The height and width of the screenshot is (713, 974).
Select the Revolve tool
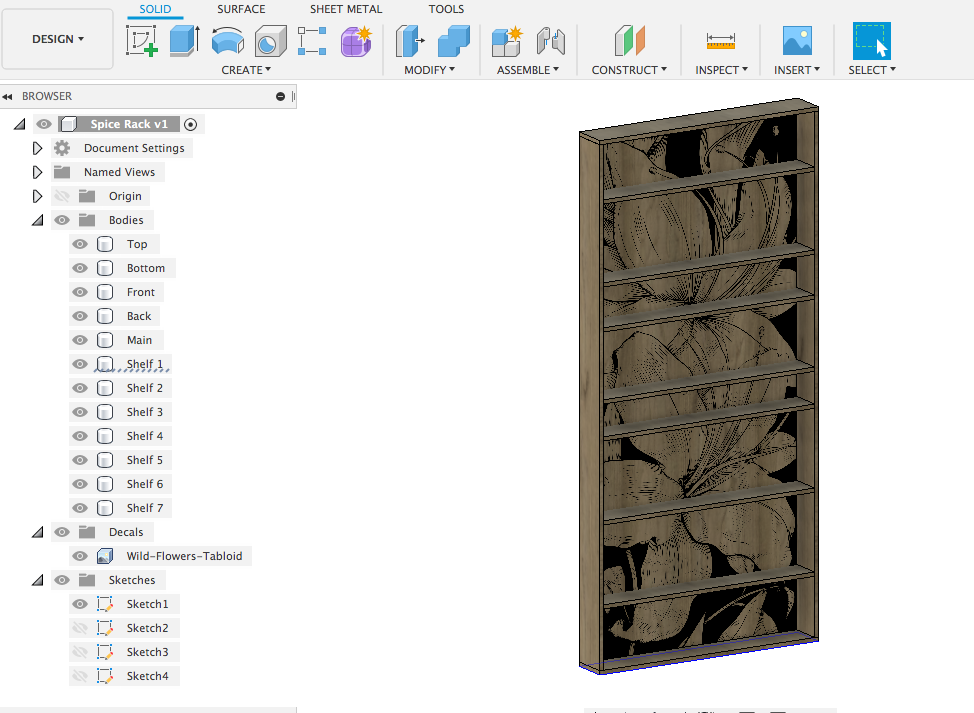coord(227,41)
